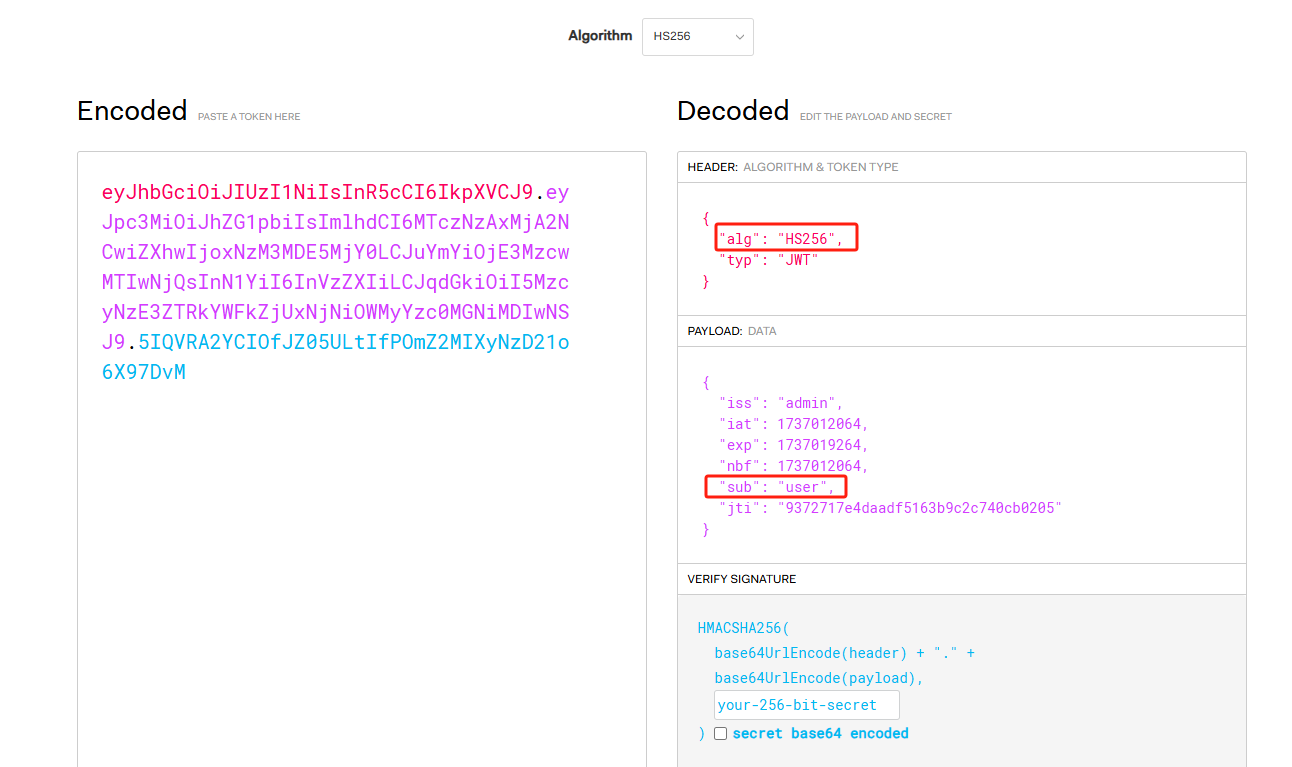
Task: Click the PAYLOAD: DATA label
Action: tap(732, 331)
